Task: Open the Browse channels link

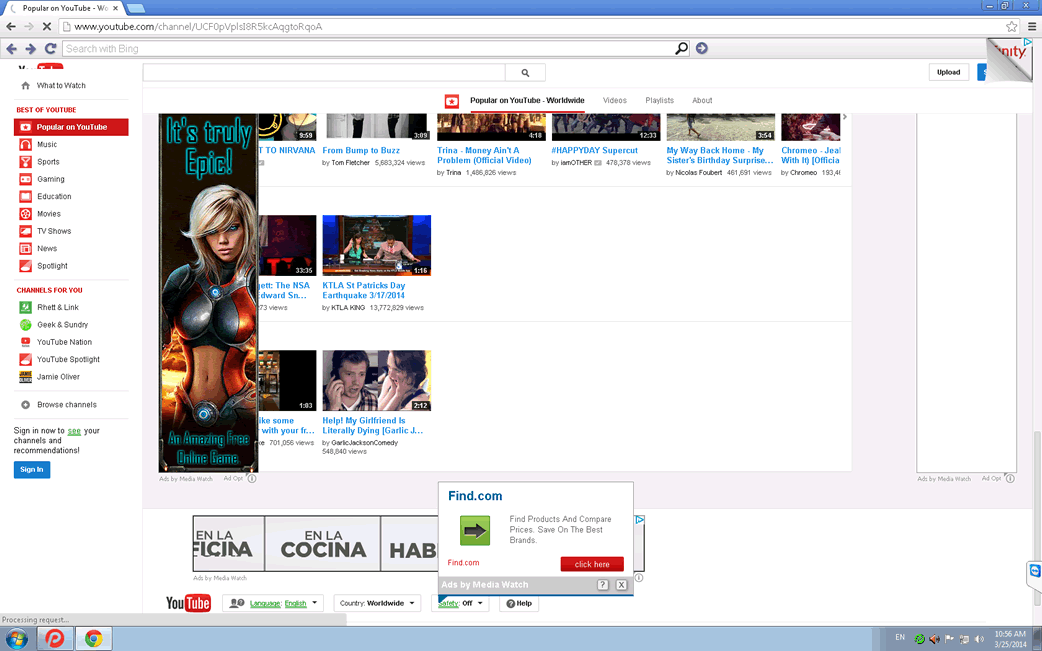Action: (x=66, y=405)
